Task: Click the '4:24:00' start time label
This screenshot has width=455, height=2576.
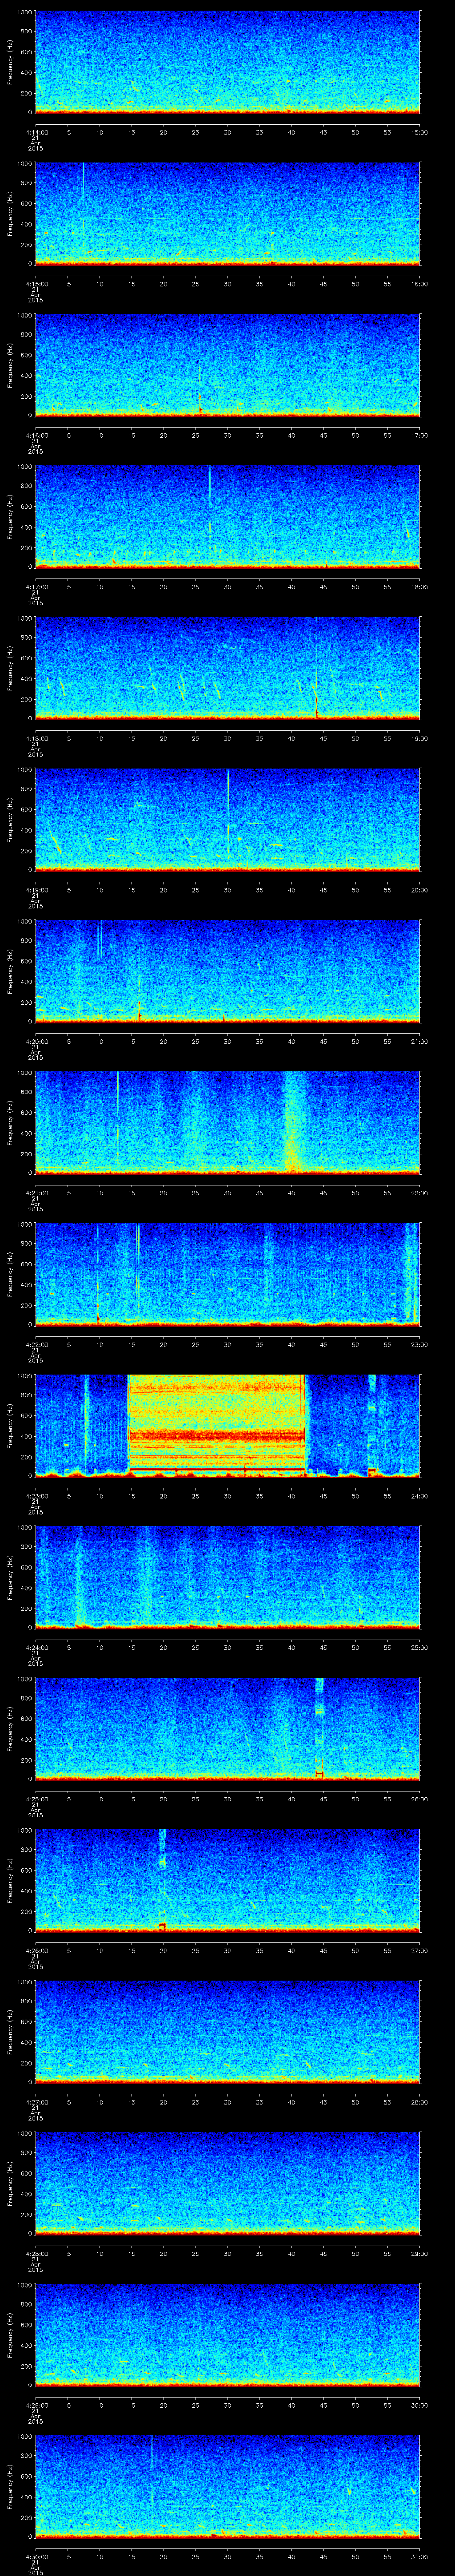Action: pos(36,1647)
